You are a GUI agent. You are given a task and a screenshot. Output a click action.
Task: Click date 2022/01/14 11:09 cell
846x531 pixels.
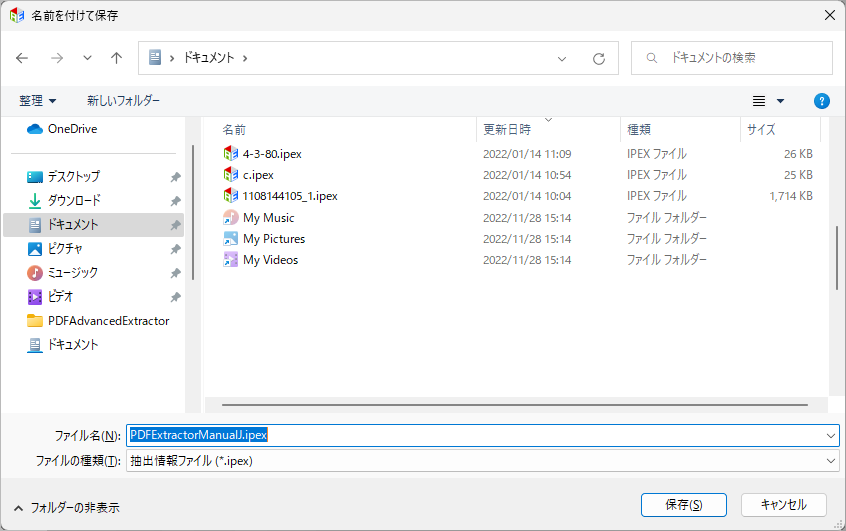click(527, 154)
